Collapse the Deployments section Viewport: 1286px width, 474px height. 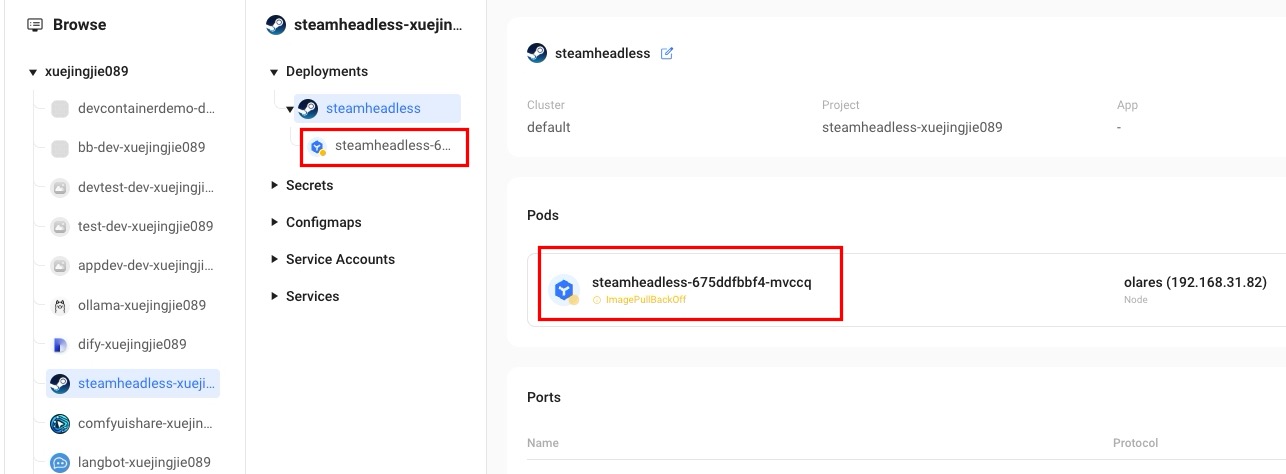point(274,72)
